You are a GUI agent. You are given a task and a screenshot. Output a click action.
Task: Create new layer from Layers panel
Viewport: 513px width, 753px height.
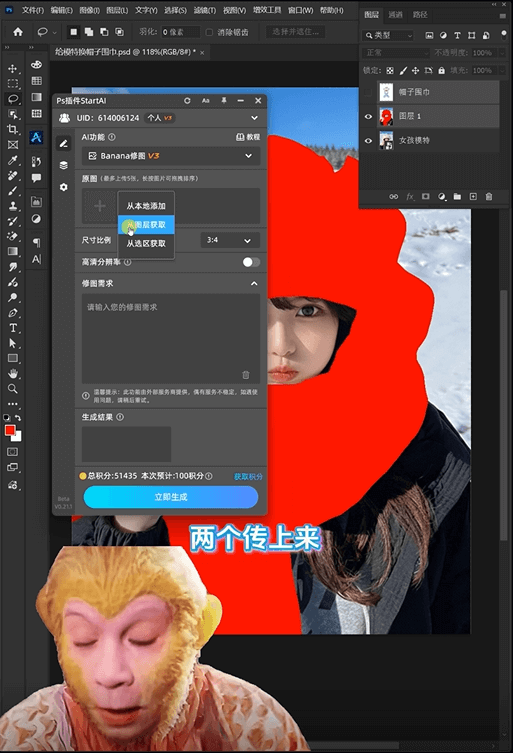point(473,196)
